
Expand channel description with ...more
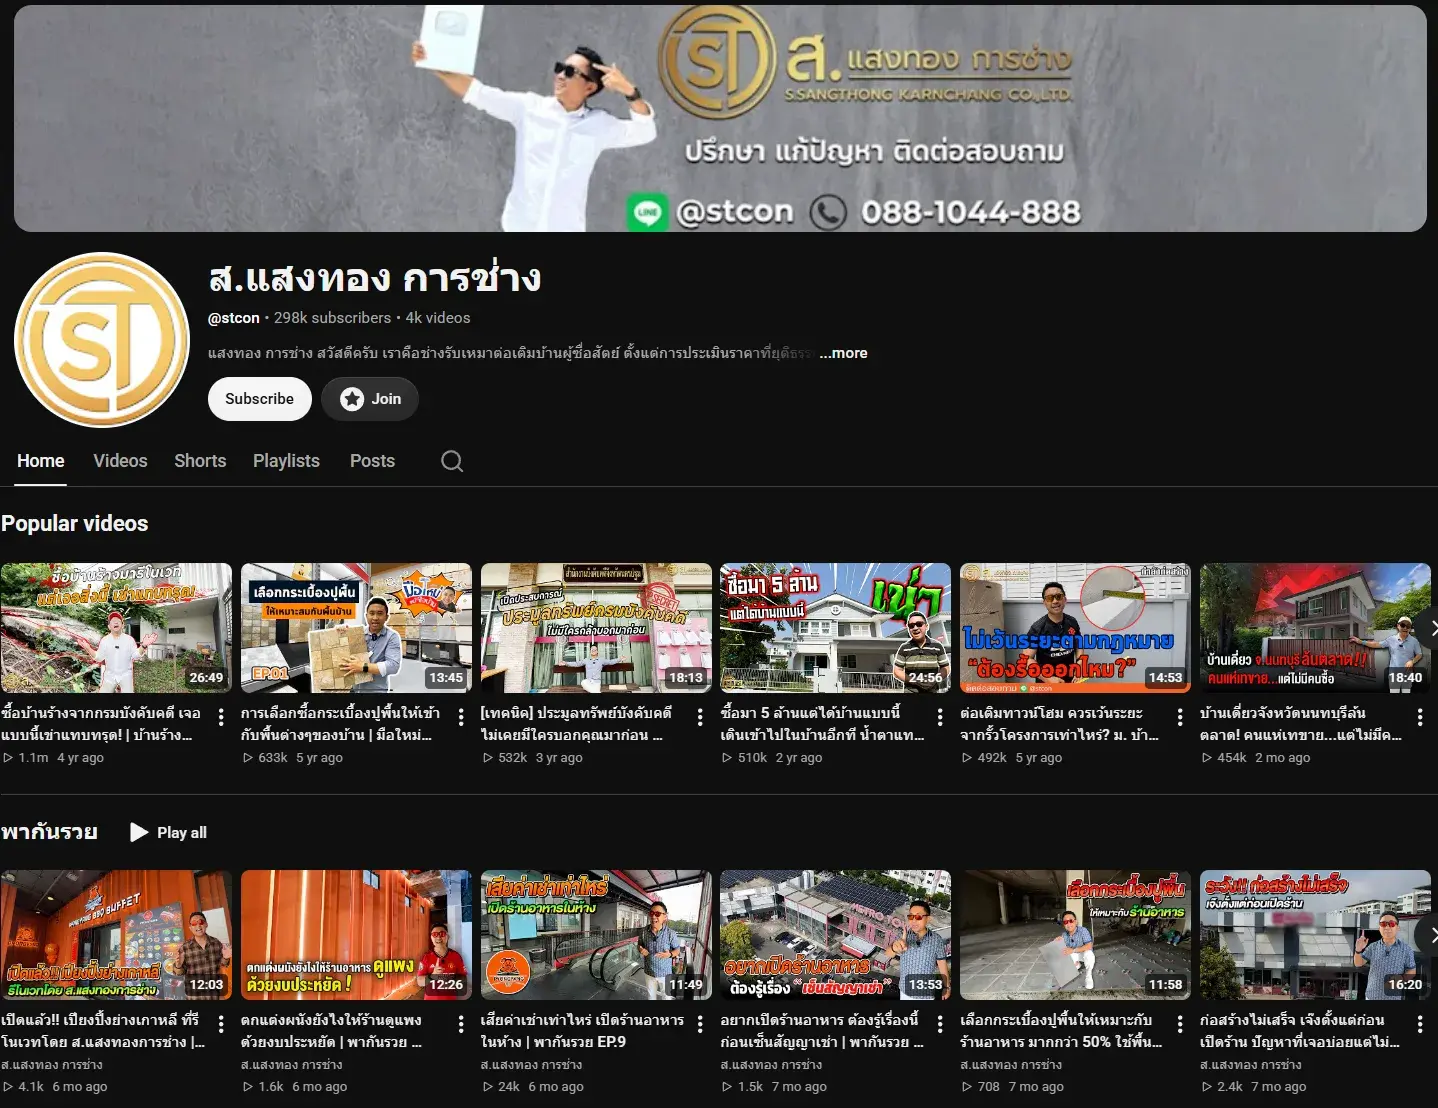point(843,353)
